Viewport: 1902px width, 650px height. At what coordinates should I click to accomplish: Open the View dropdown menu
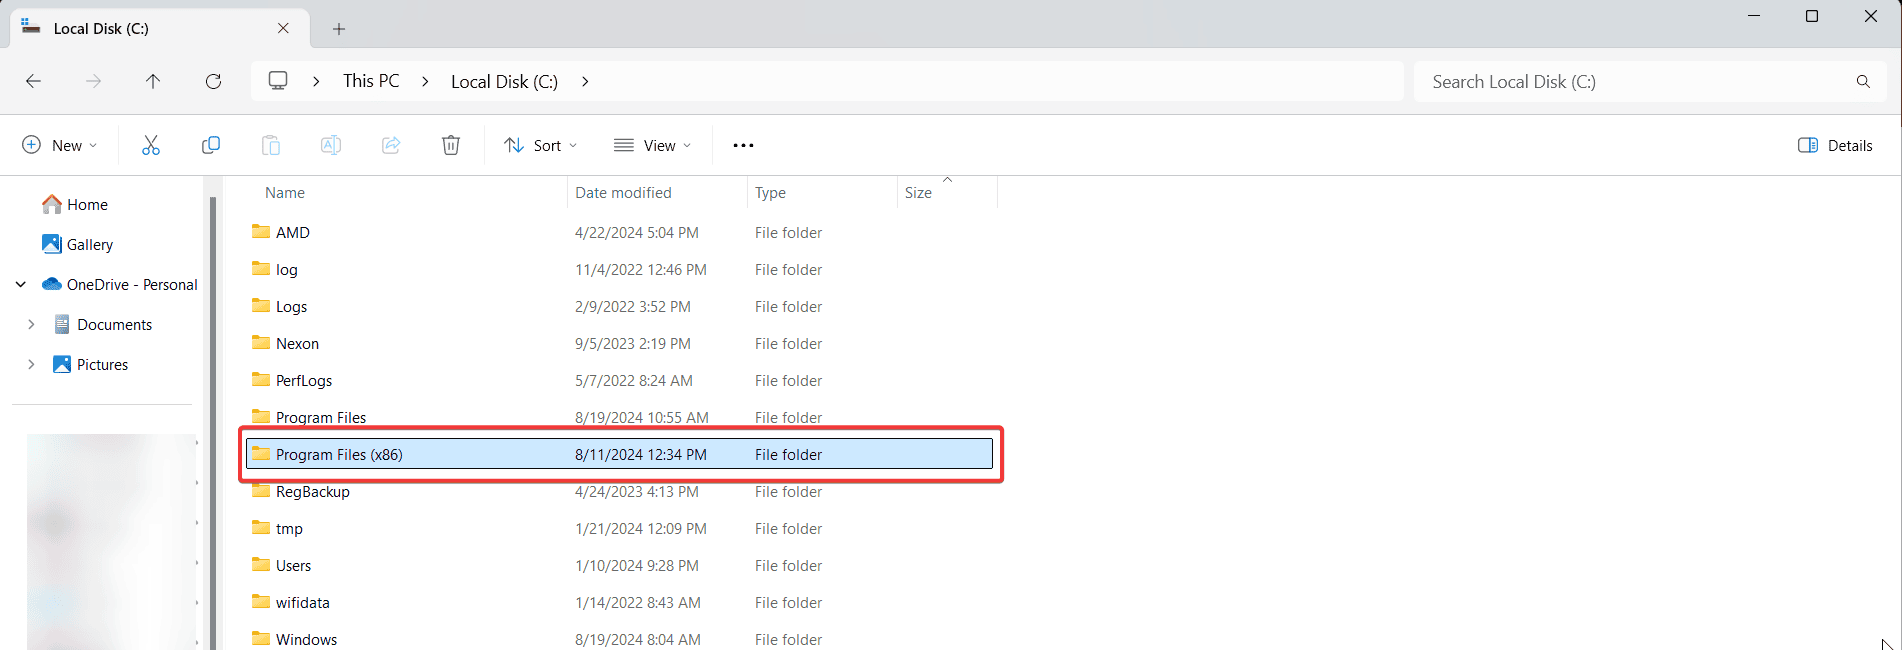coord(653,146)
